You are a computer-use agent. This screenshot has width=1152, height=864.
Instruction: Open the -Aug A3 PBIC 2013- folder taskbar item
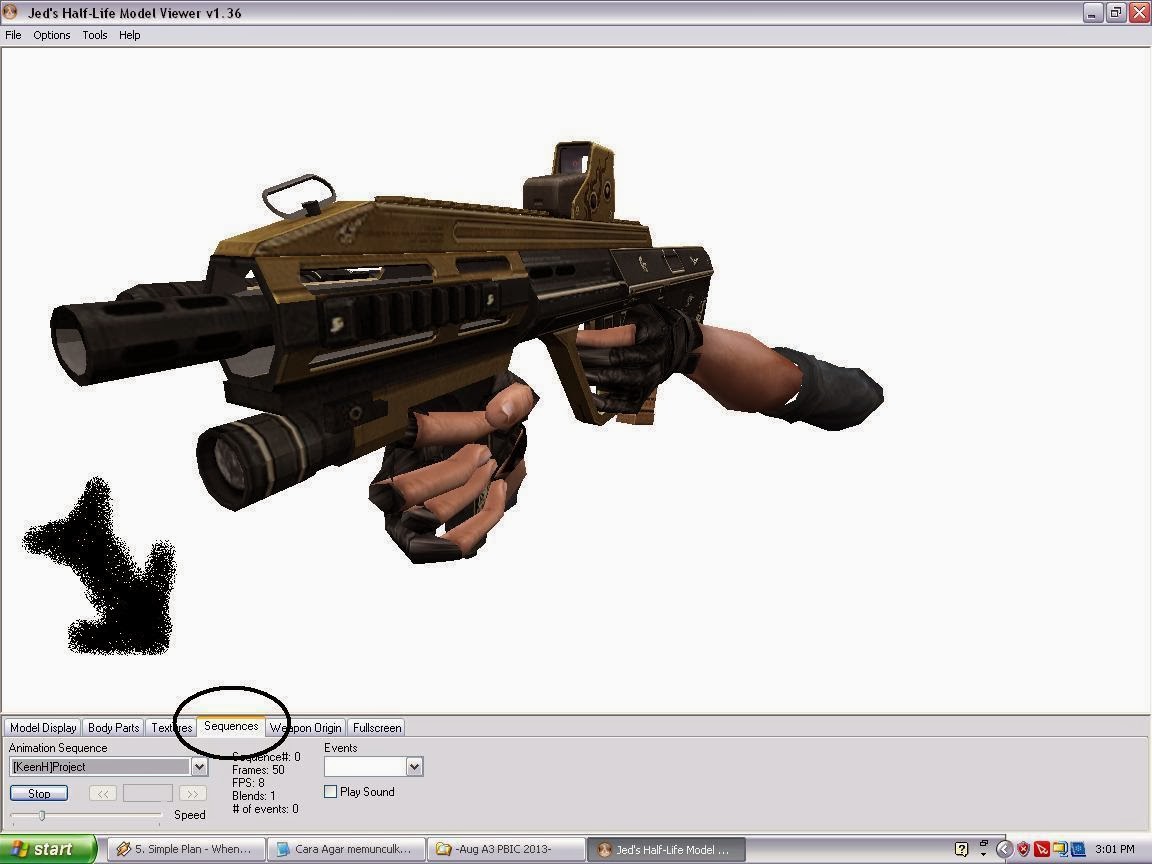[505, 849]
